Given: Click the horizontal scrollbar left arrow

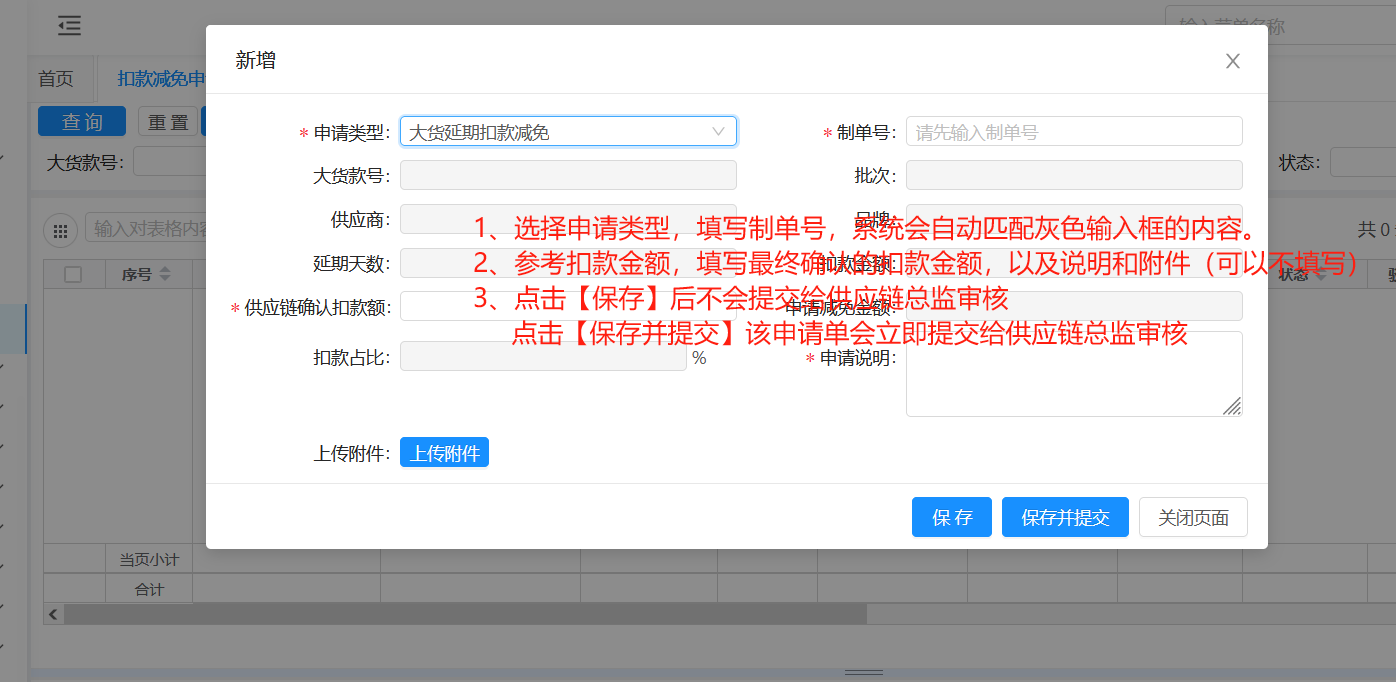Looking at the screenshot, I should 54,614.
